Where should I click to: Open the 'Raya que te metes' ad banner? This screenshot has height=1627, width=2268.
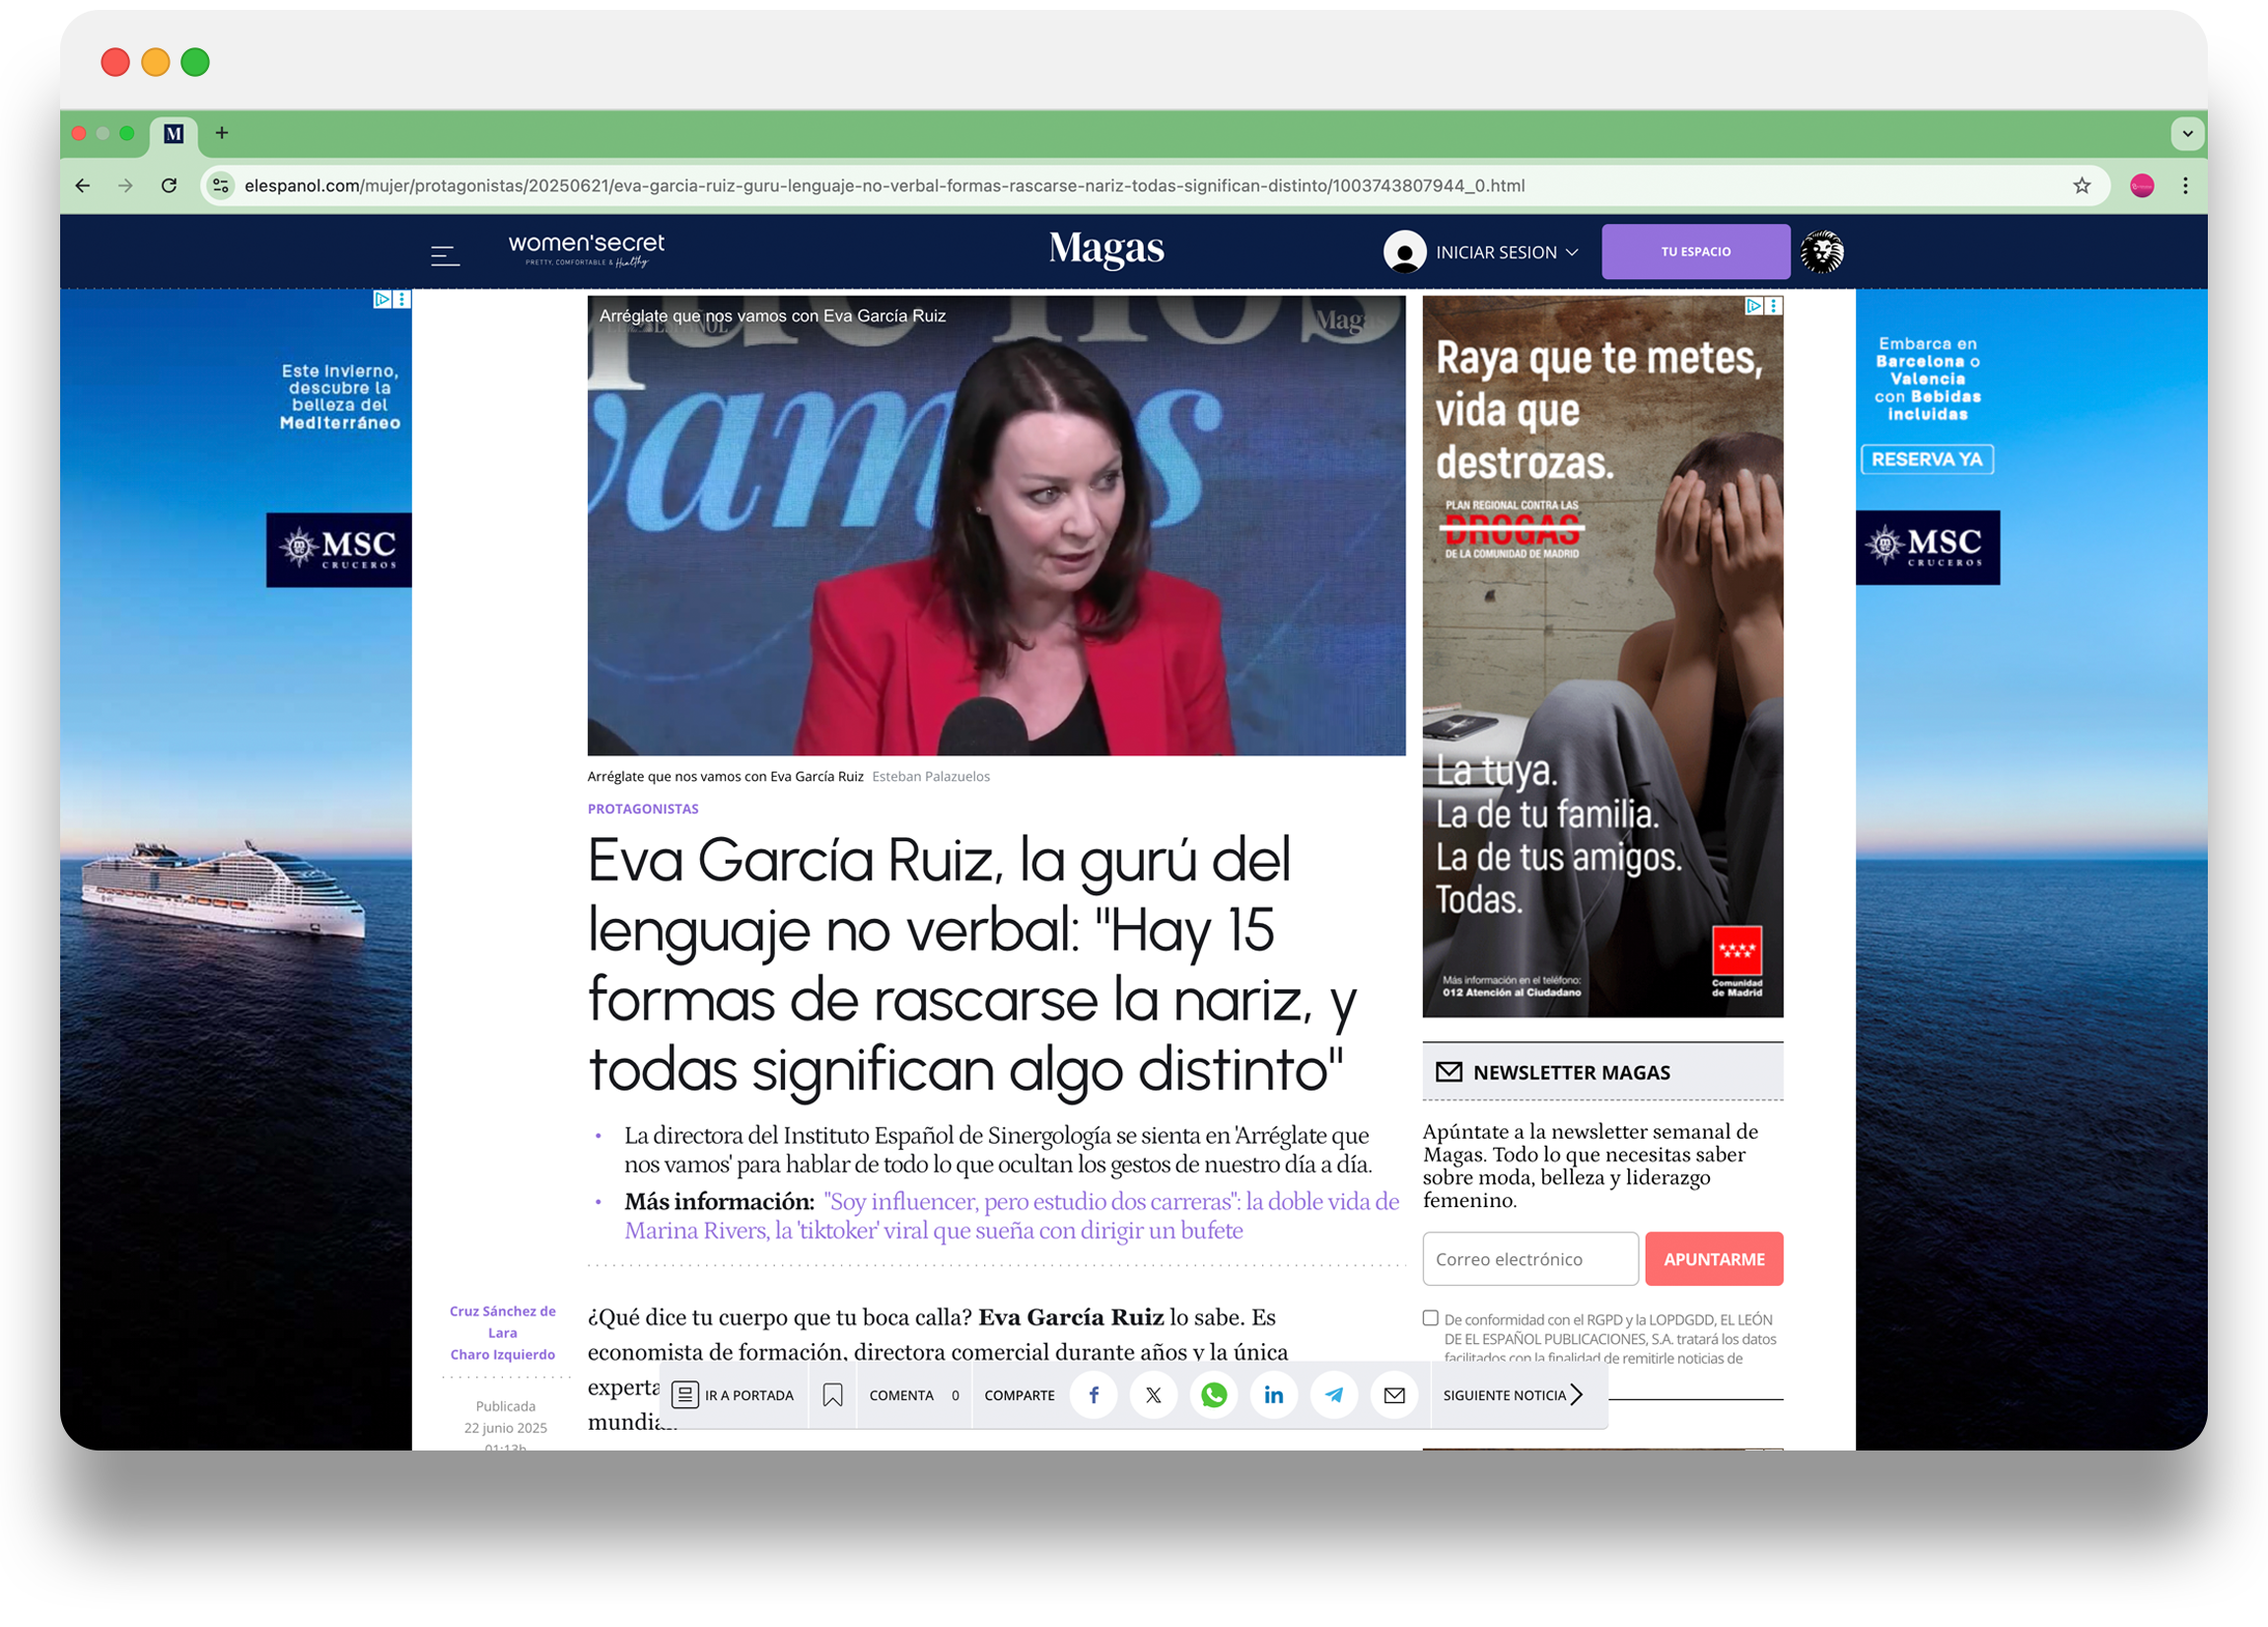click(x=1602, y=657)
